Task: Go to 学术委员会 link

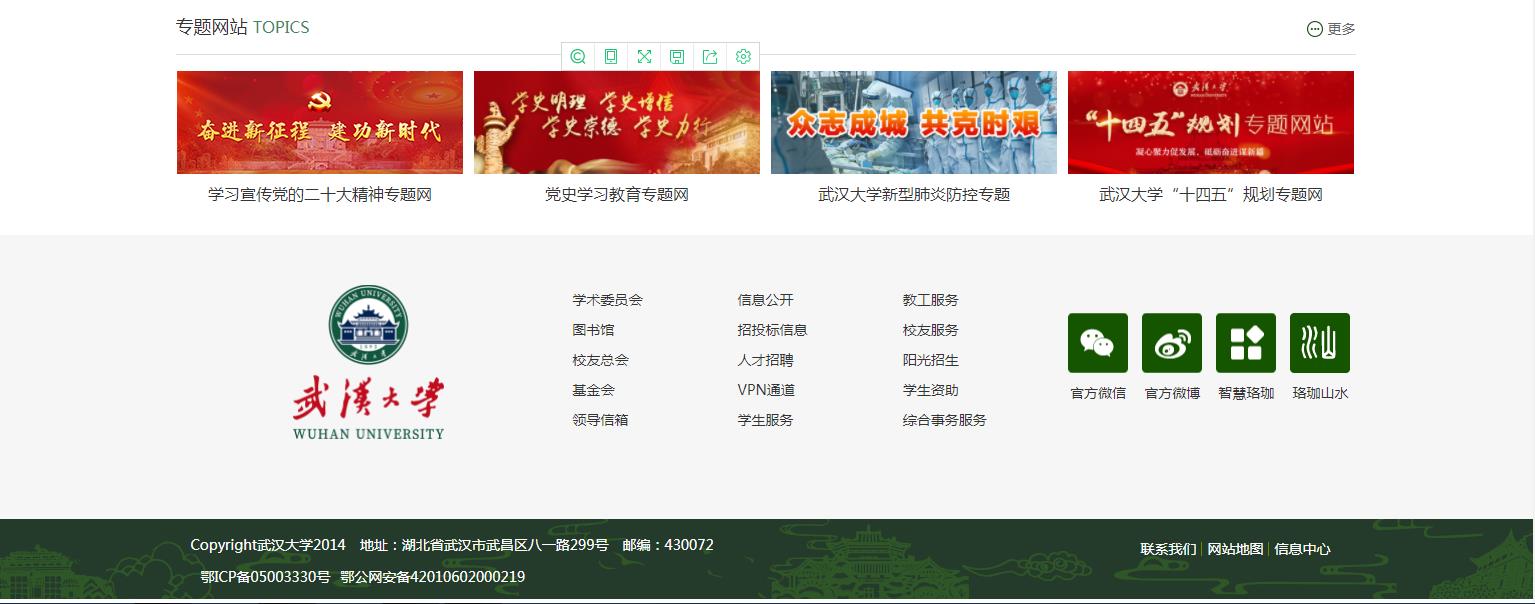Action: pyautogui.click(x=608, y=300)
